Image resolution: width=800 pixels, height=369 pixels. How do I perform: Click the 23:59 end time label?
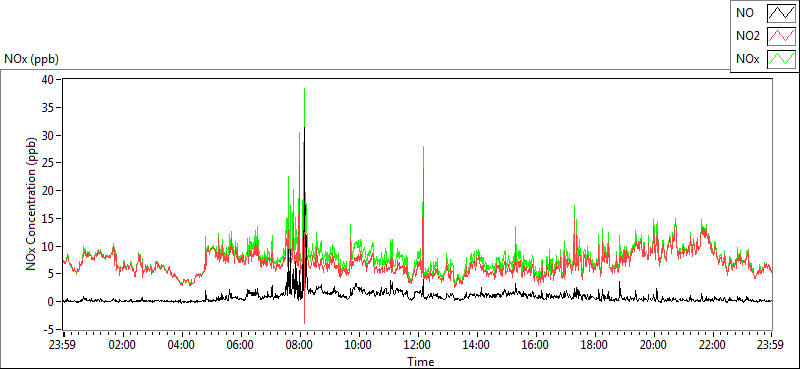(x=771, y=344)
